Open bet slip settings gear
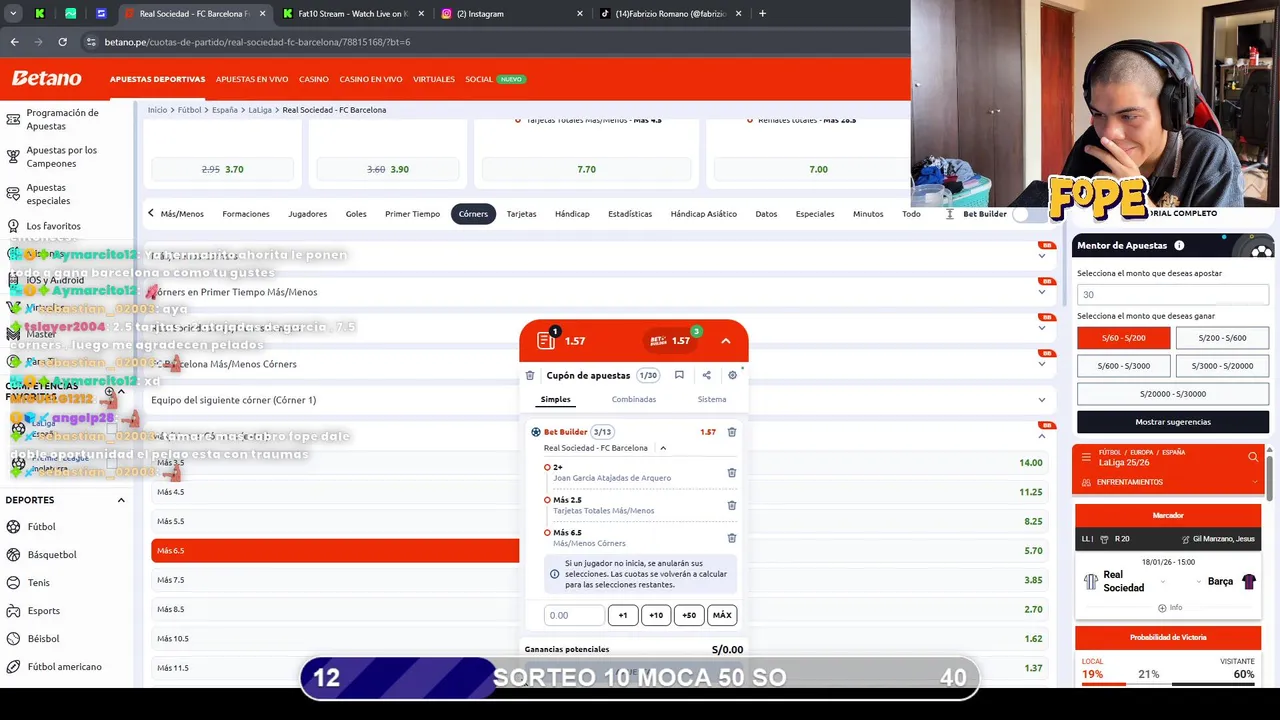The width and height of the screenshot is (1280, 720). point(732,375)
